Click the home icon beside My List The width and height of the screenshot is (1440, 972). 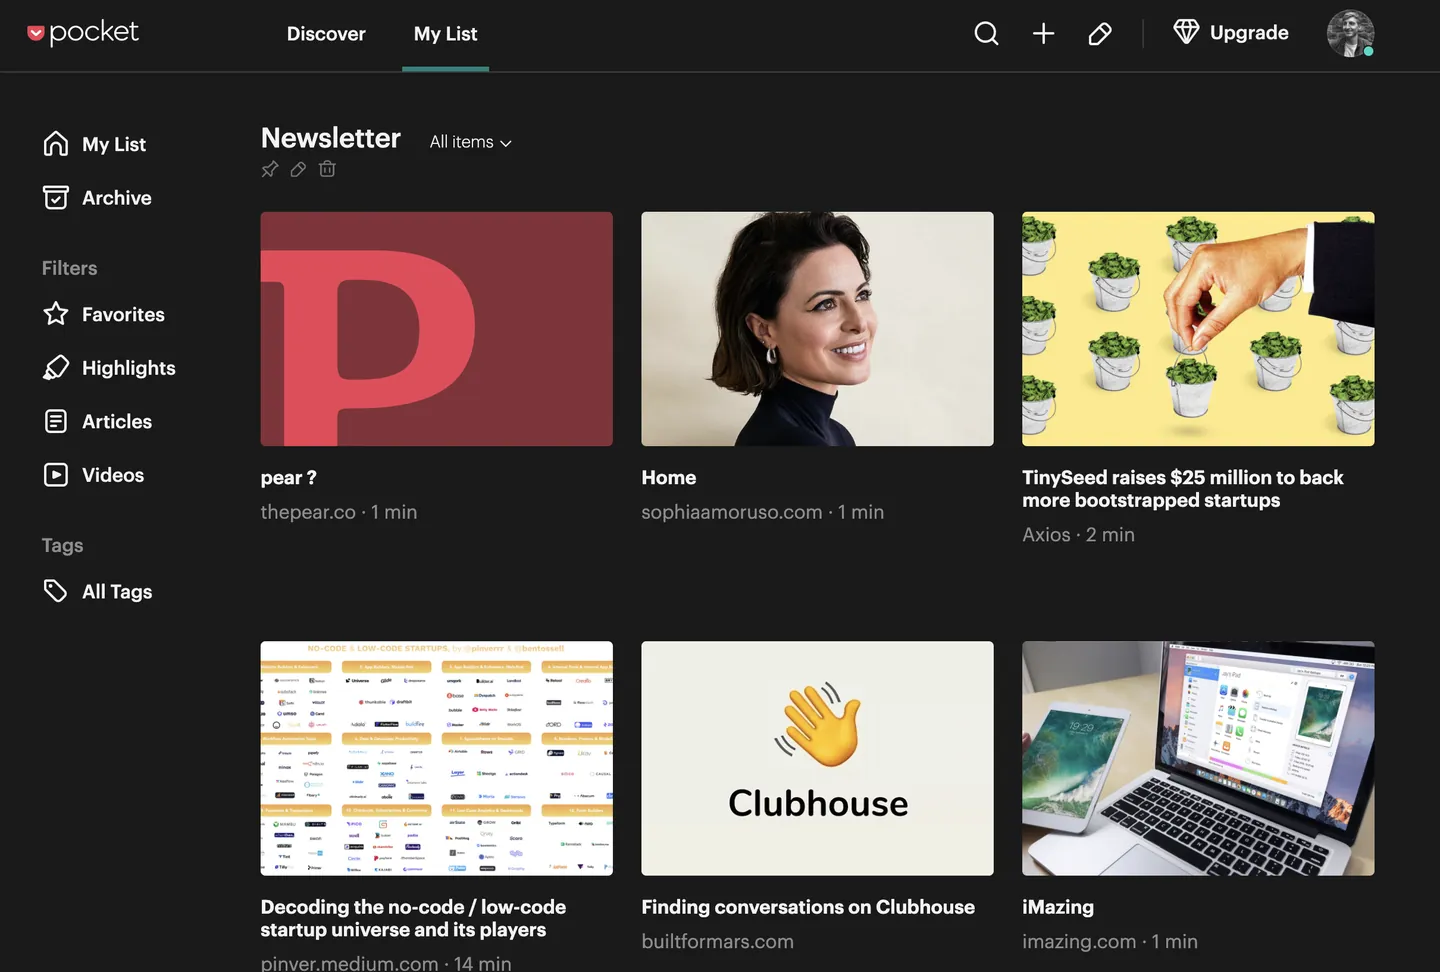coord(56,144)
